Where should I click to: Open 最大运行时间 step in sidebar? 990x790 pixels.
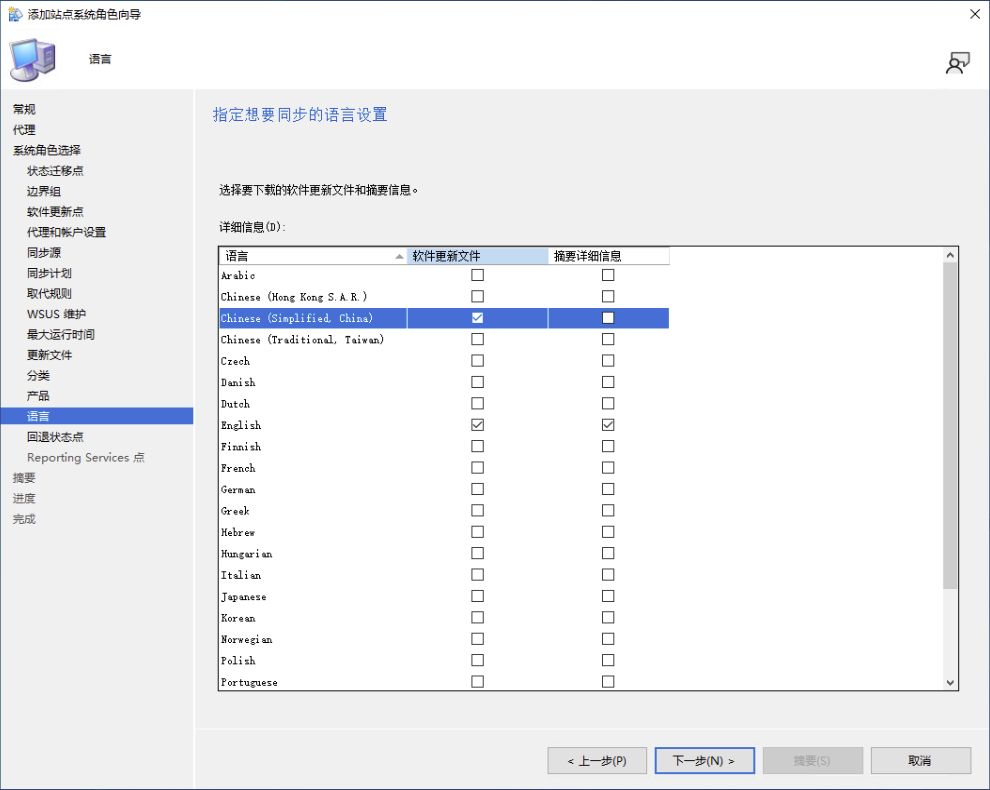pyautogui.click(x=61, y=335)
